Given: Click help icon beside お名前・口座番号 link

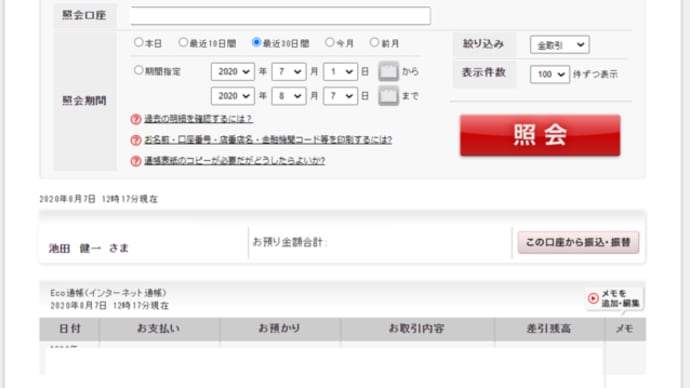Looking at the screenshot, I should [136, 140].
